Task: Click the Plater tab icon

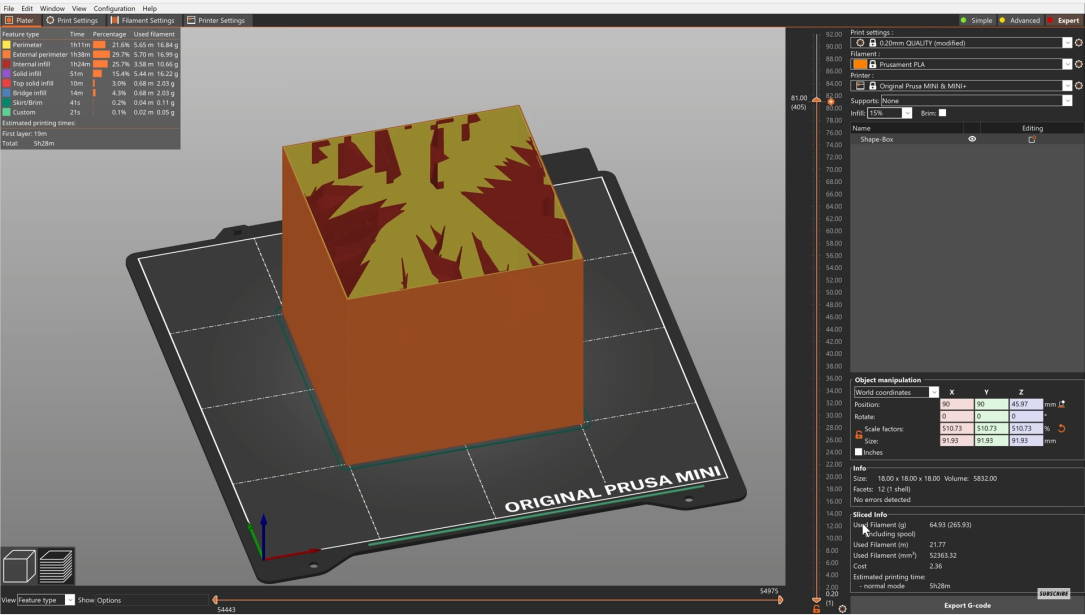Action: 9,20
